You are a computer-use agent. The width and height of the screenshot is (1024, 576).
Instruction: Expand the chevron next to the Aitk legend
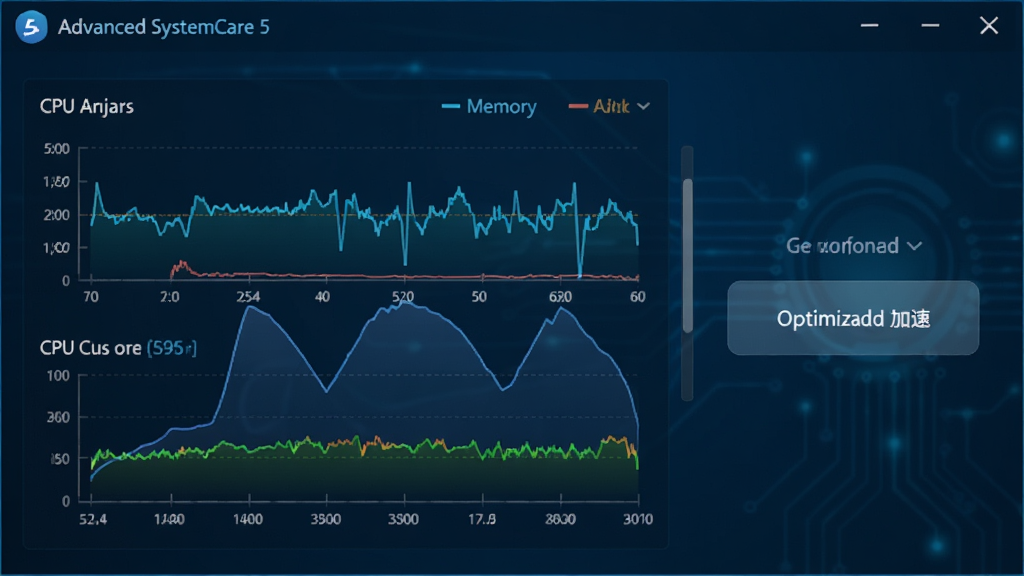(643, 106)
